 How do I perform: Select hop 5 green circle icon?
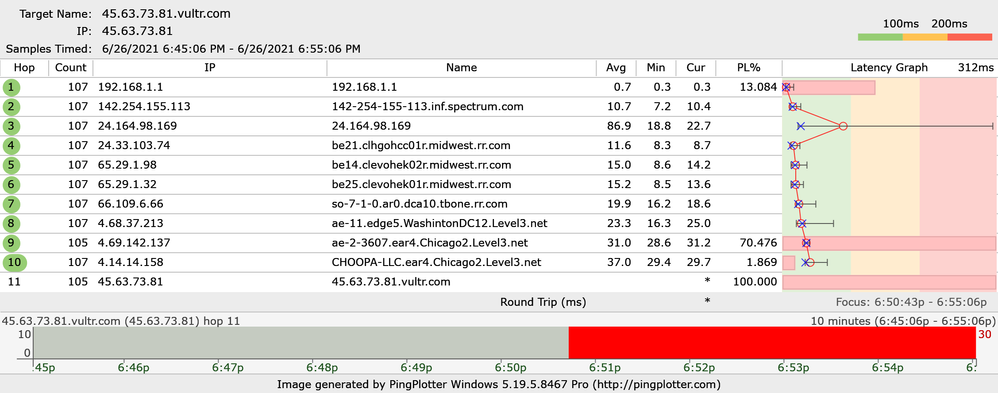point(11,165)
